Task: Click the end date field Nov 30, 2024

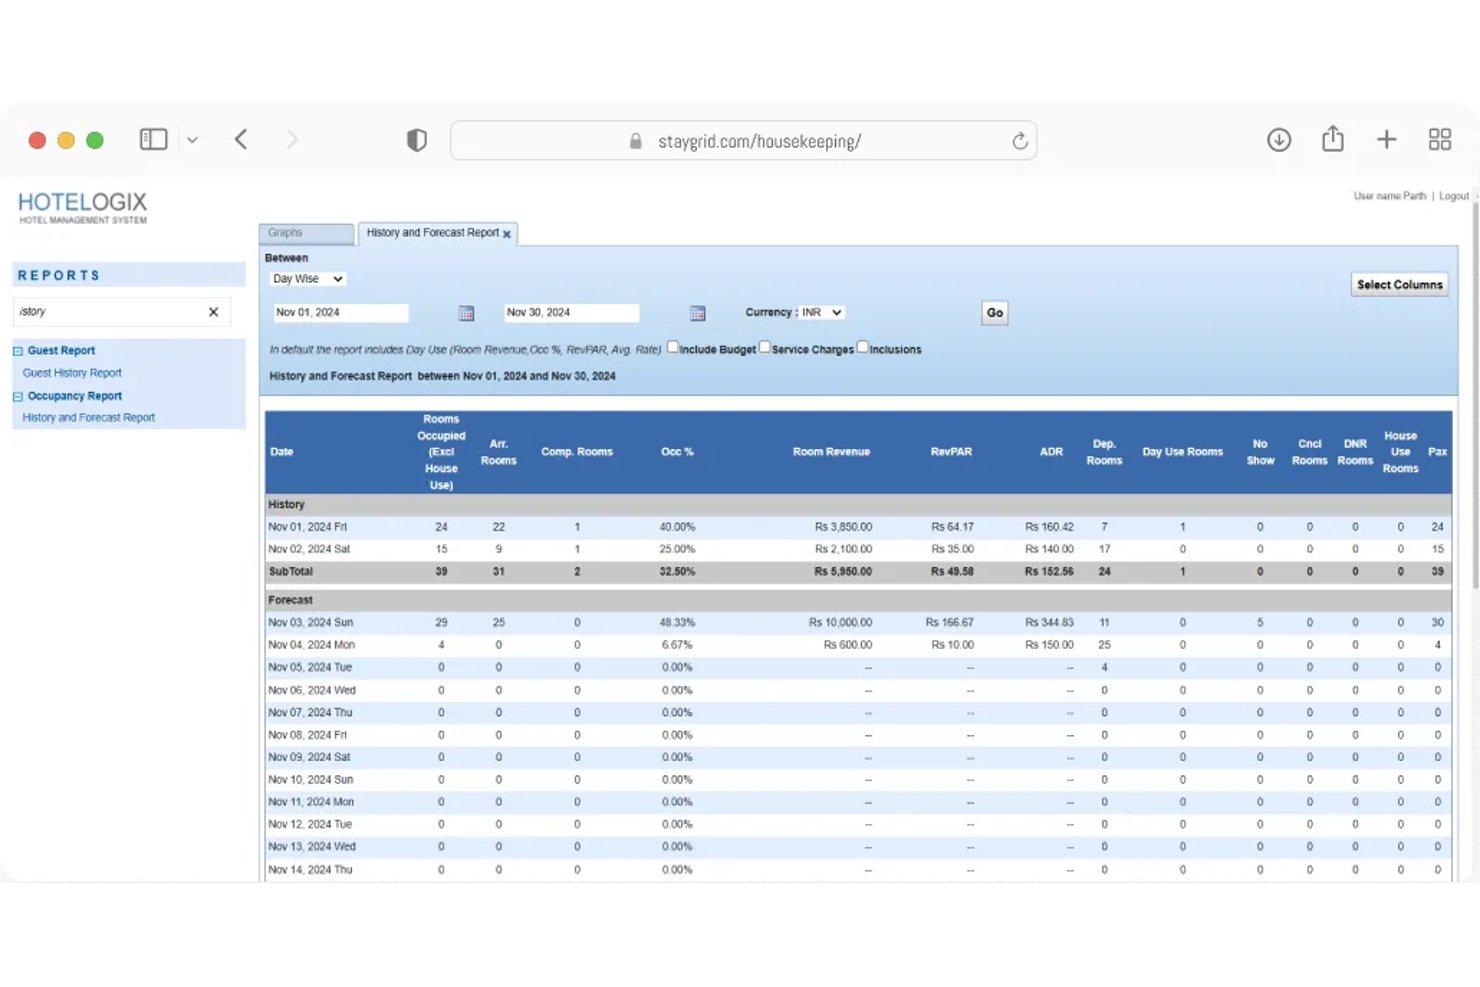Action: tap(572, 313)
